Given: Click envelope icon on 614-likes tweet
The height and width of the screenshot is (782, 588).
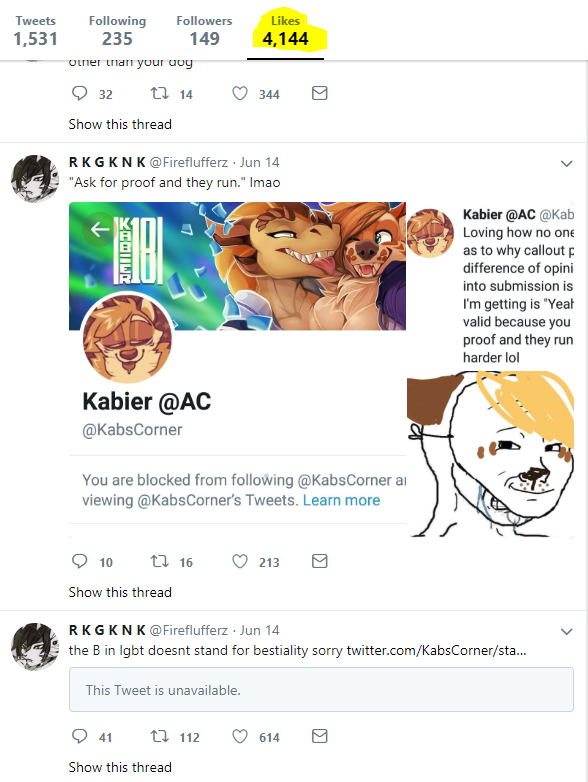Looking at the screenshot, I should 320,736.
